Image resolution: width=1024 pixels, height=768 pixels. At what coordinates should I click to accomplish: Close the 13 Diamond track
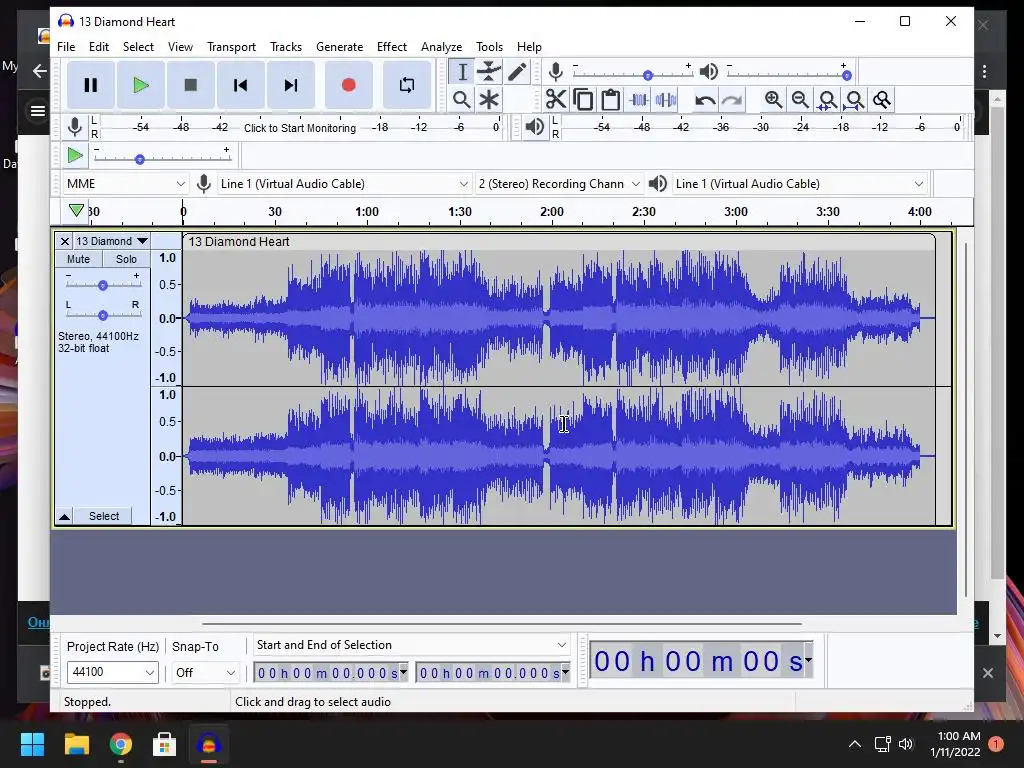65,241
